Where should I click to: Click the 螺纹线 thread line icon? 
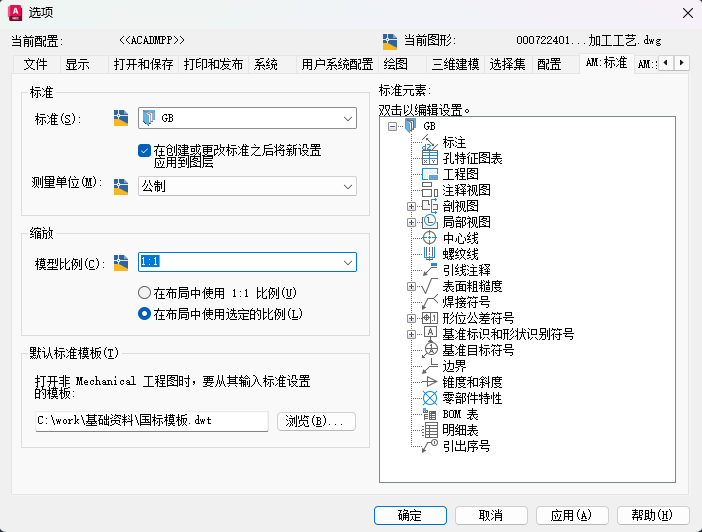click(x=430, y=254)
